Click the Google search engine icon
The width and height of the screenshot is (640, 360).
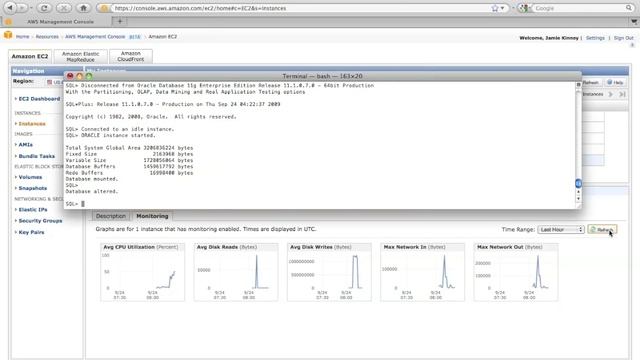[524, 8]
